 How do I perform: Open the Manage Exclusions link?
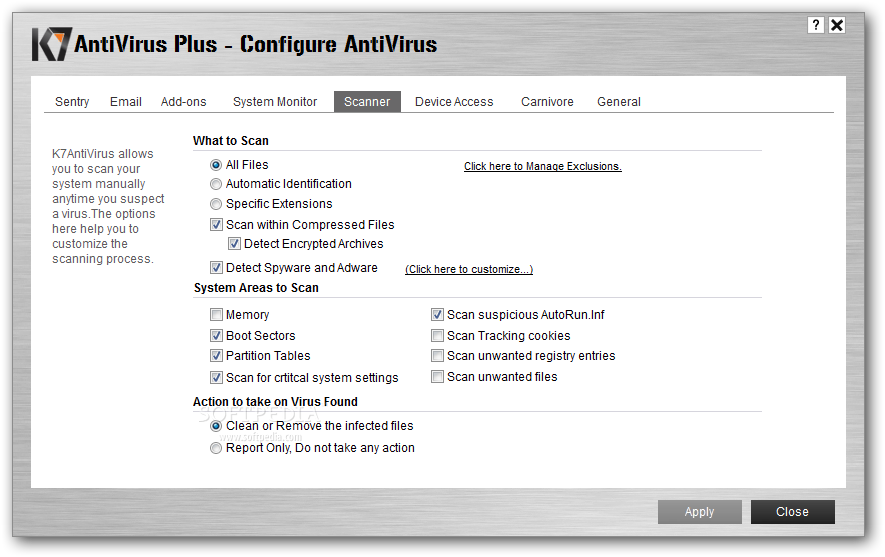click(x=542, y=166)
